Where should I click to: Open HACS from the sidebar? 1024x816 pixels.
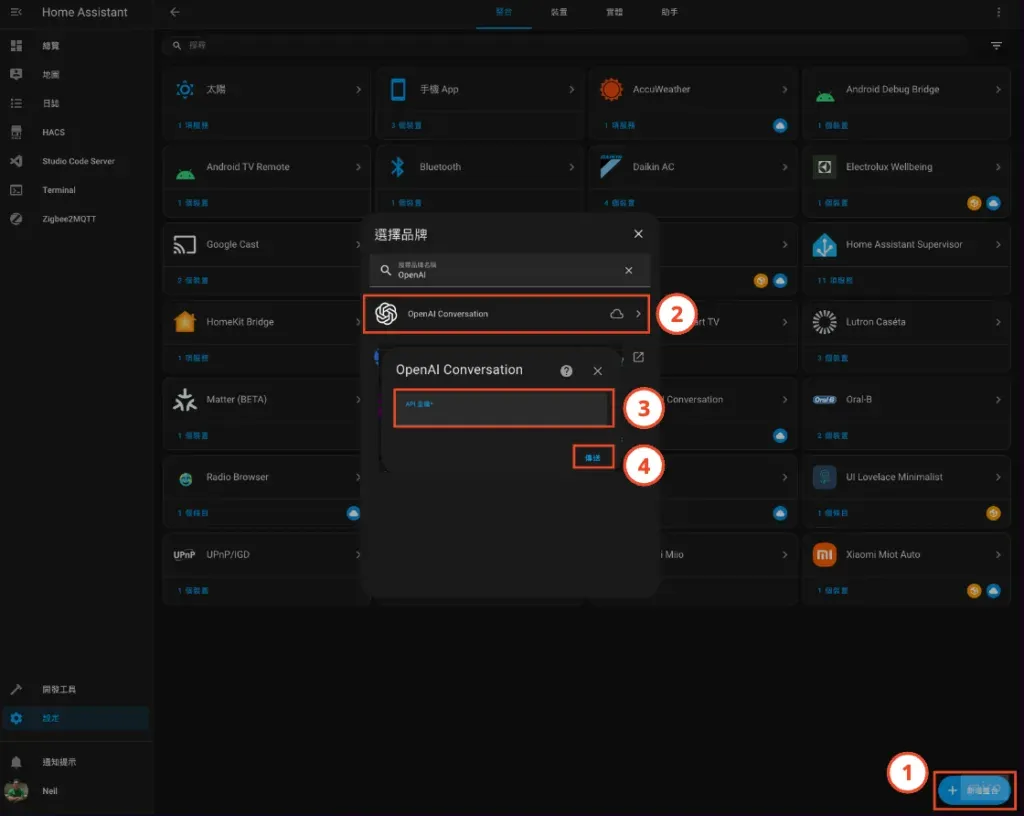click(x=53, y=132)
